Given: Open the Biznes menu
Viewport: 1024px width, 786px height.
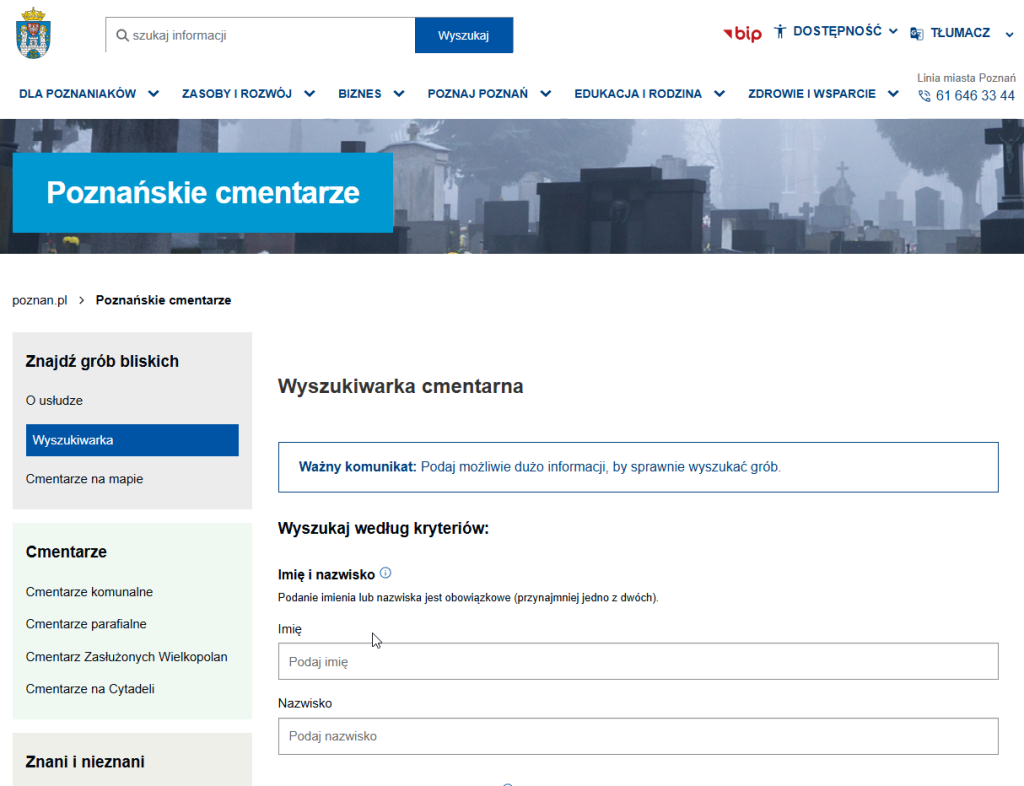Looking at the screenshot, I should pyautogui.click(x=360, y=94).
